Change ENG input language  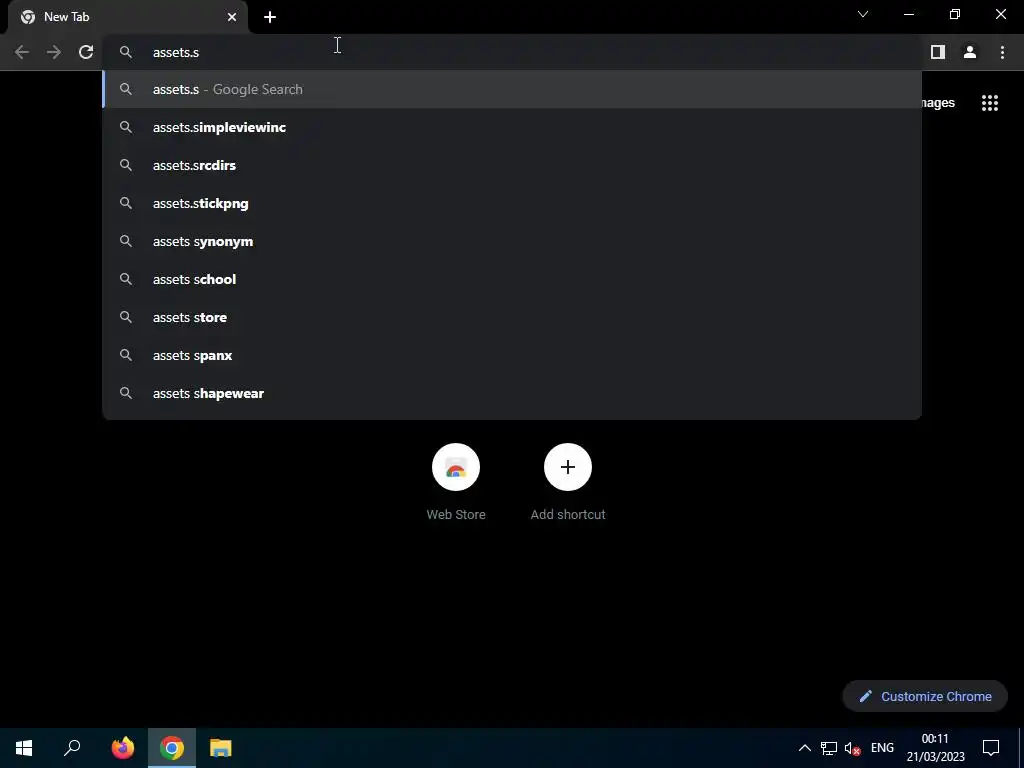click(882, 748)
